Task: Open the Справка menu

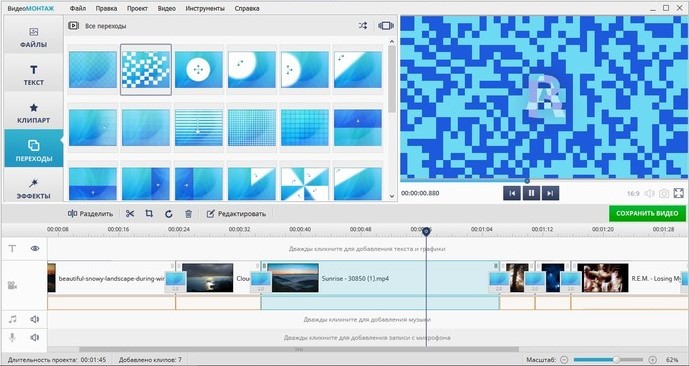Action: point(247,8)
